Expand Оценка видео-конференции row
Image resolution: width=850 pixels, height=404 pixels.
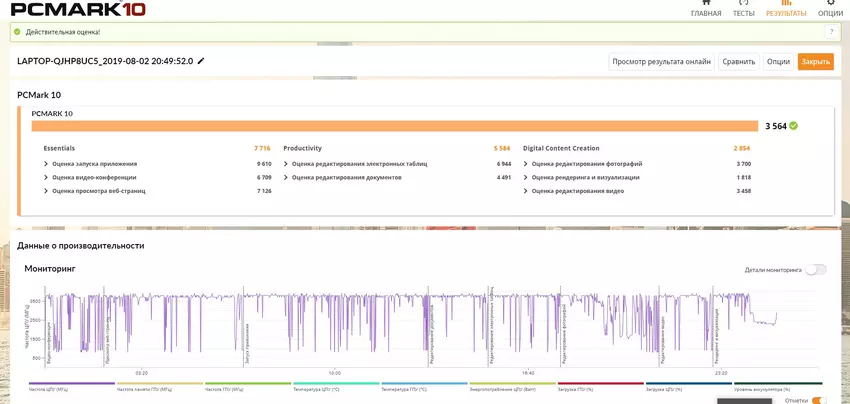pyautogui.click(x=46, y=177)
